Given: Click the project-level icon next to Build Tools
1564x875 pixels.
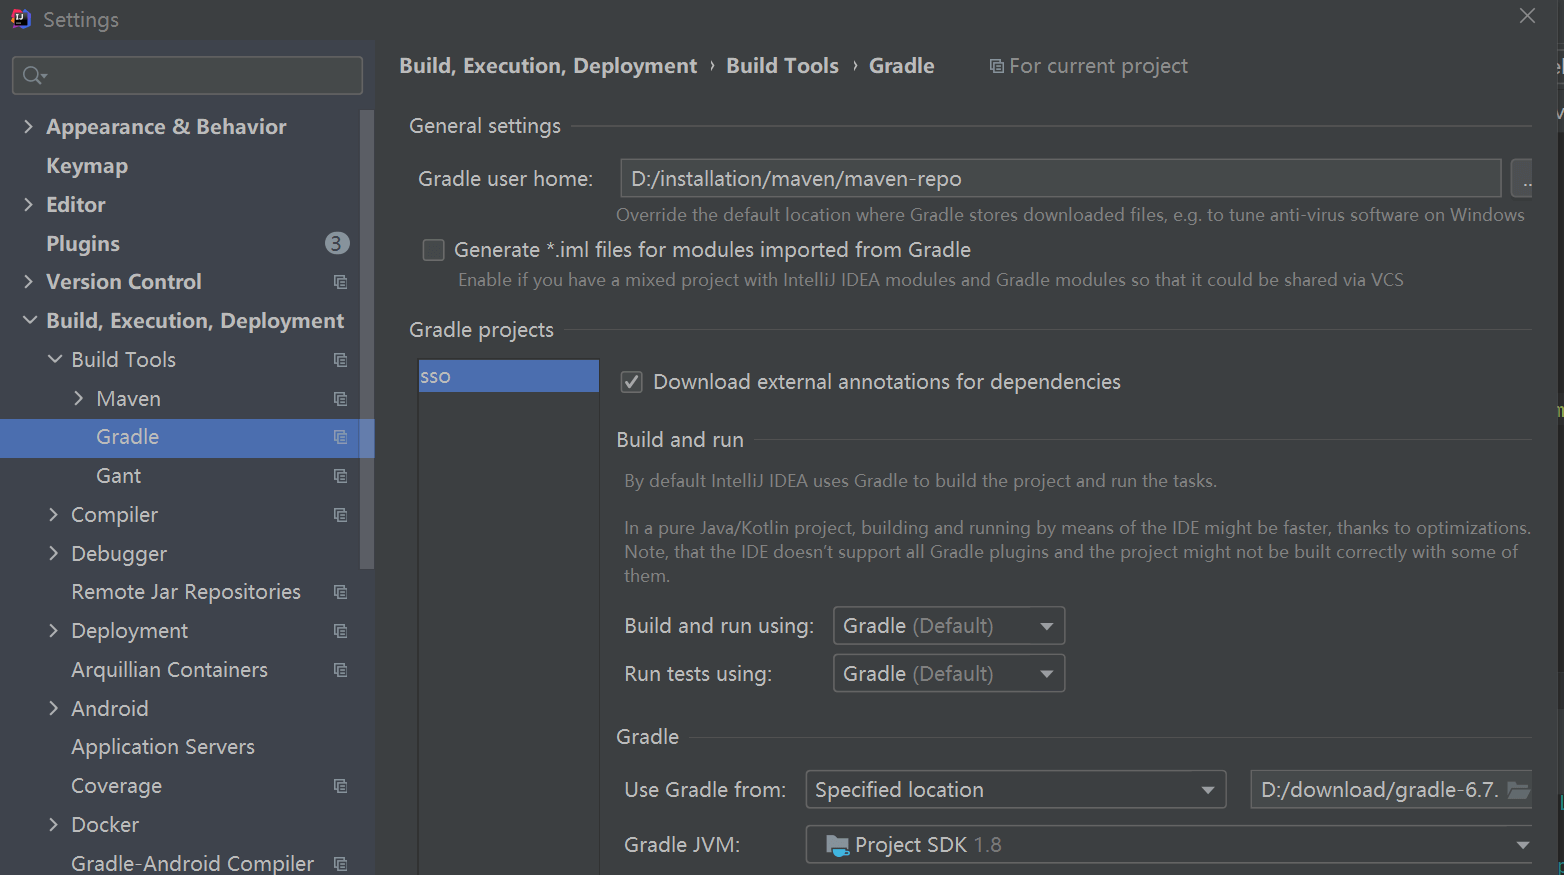Looking at the screenshot, I should tap(340, 360).
